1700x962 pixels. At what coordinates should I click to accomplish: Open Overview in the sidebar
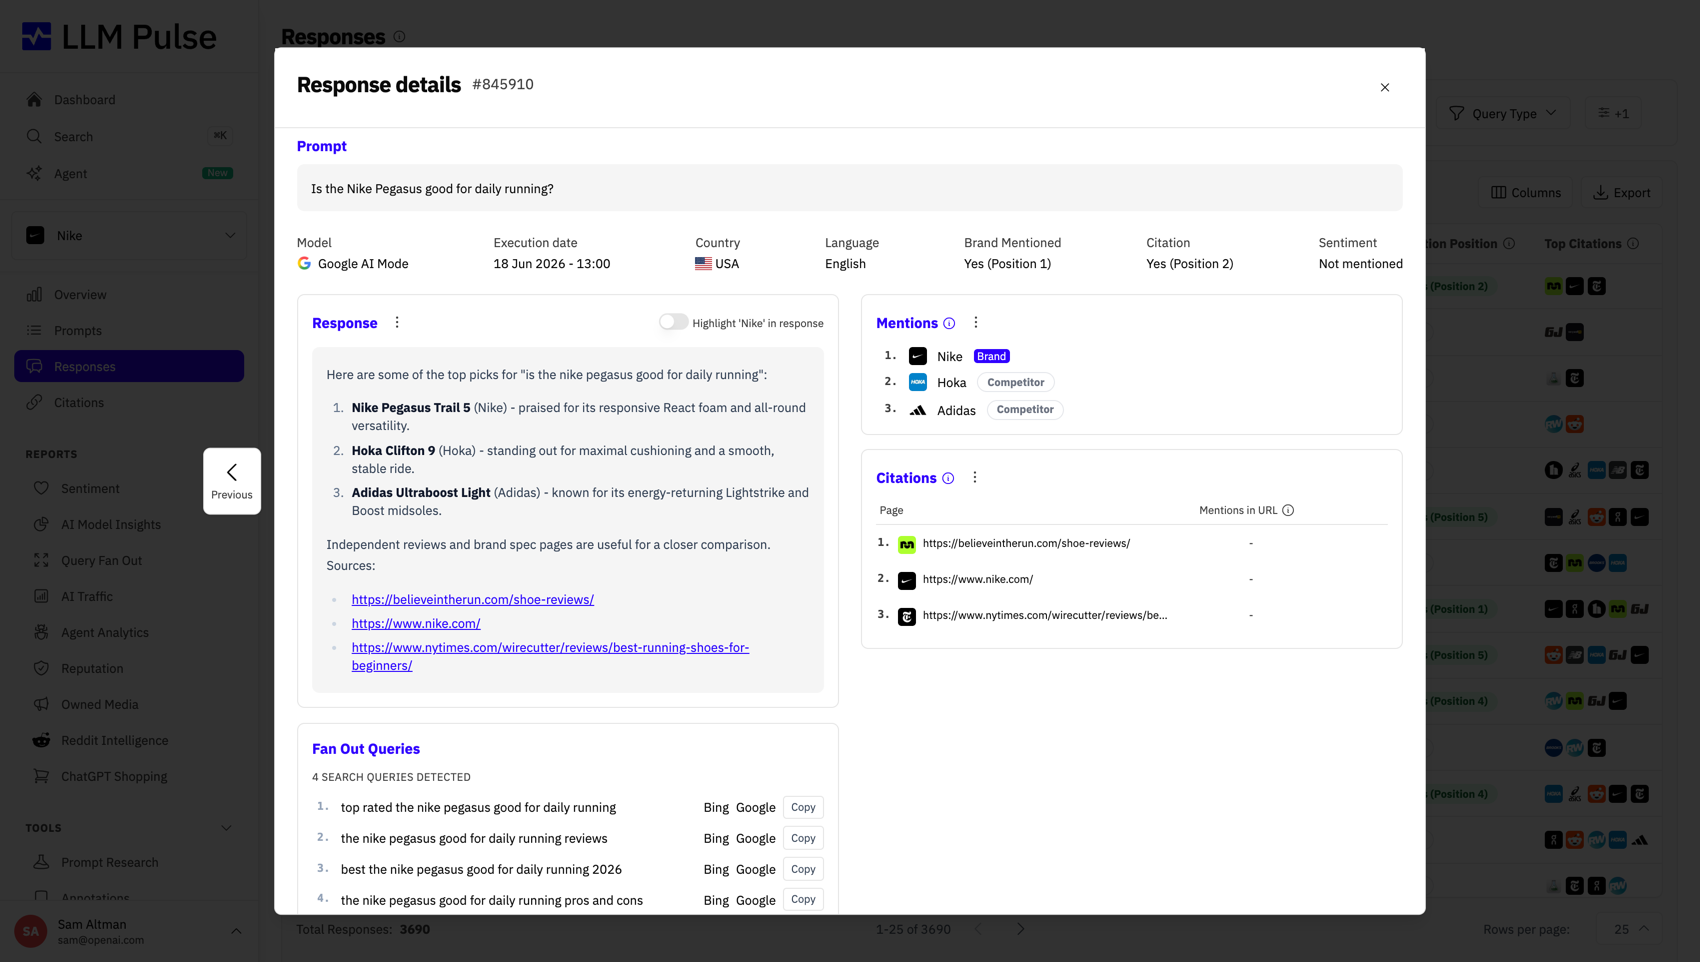[129, 295]
